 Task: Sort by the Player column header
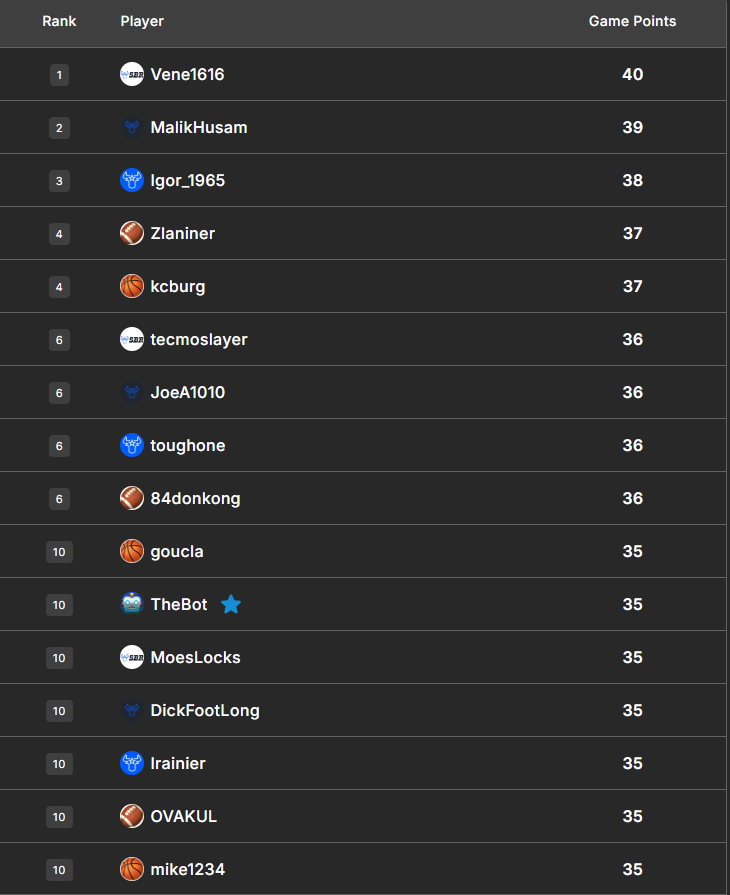point(142,21)
